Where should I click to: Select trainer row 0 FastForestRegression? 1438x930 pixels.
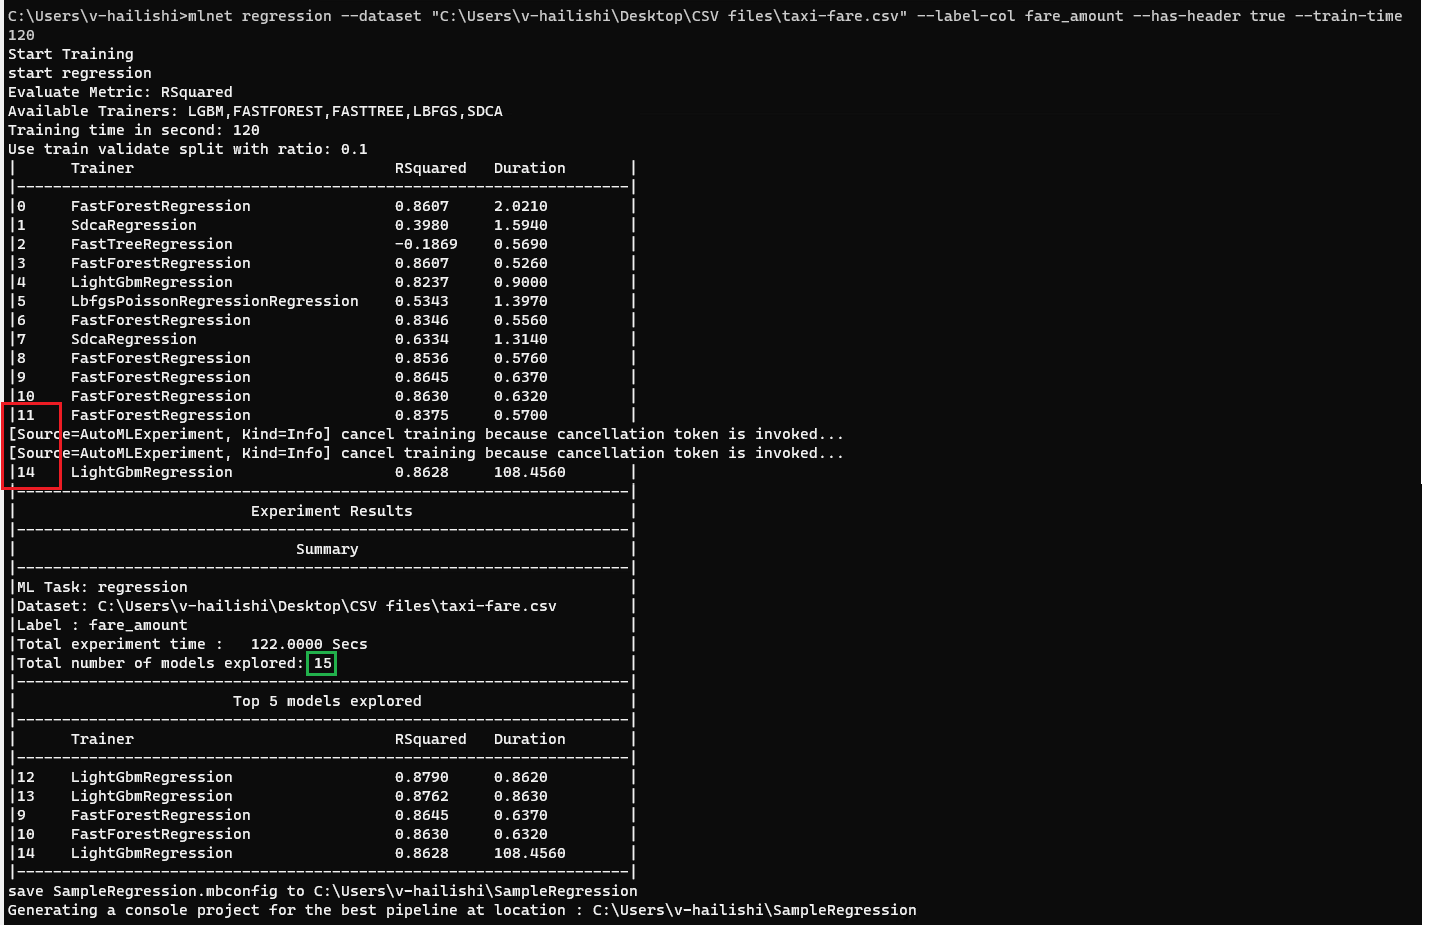click(160, 205)
